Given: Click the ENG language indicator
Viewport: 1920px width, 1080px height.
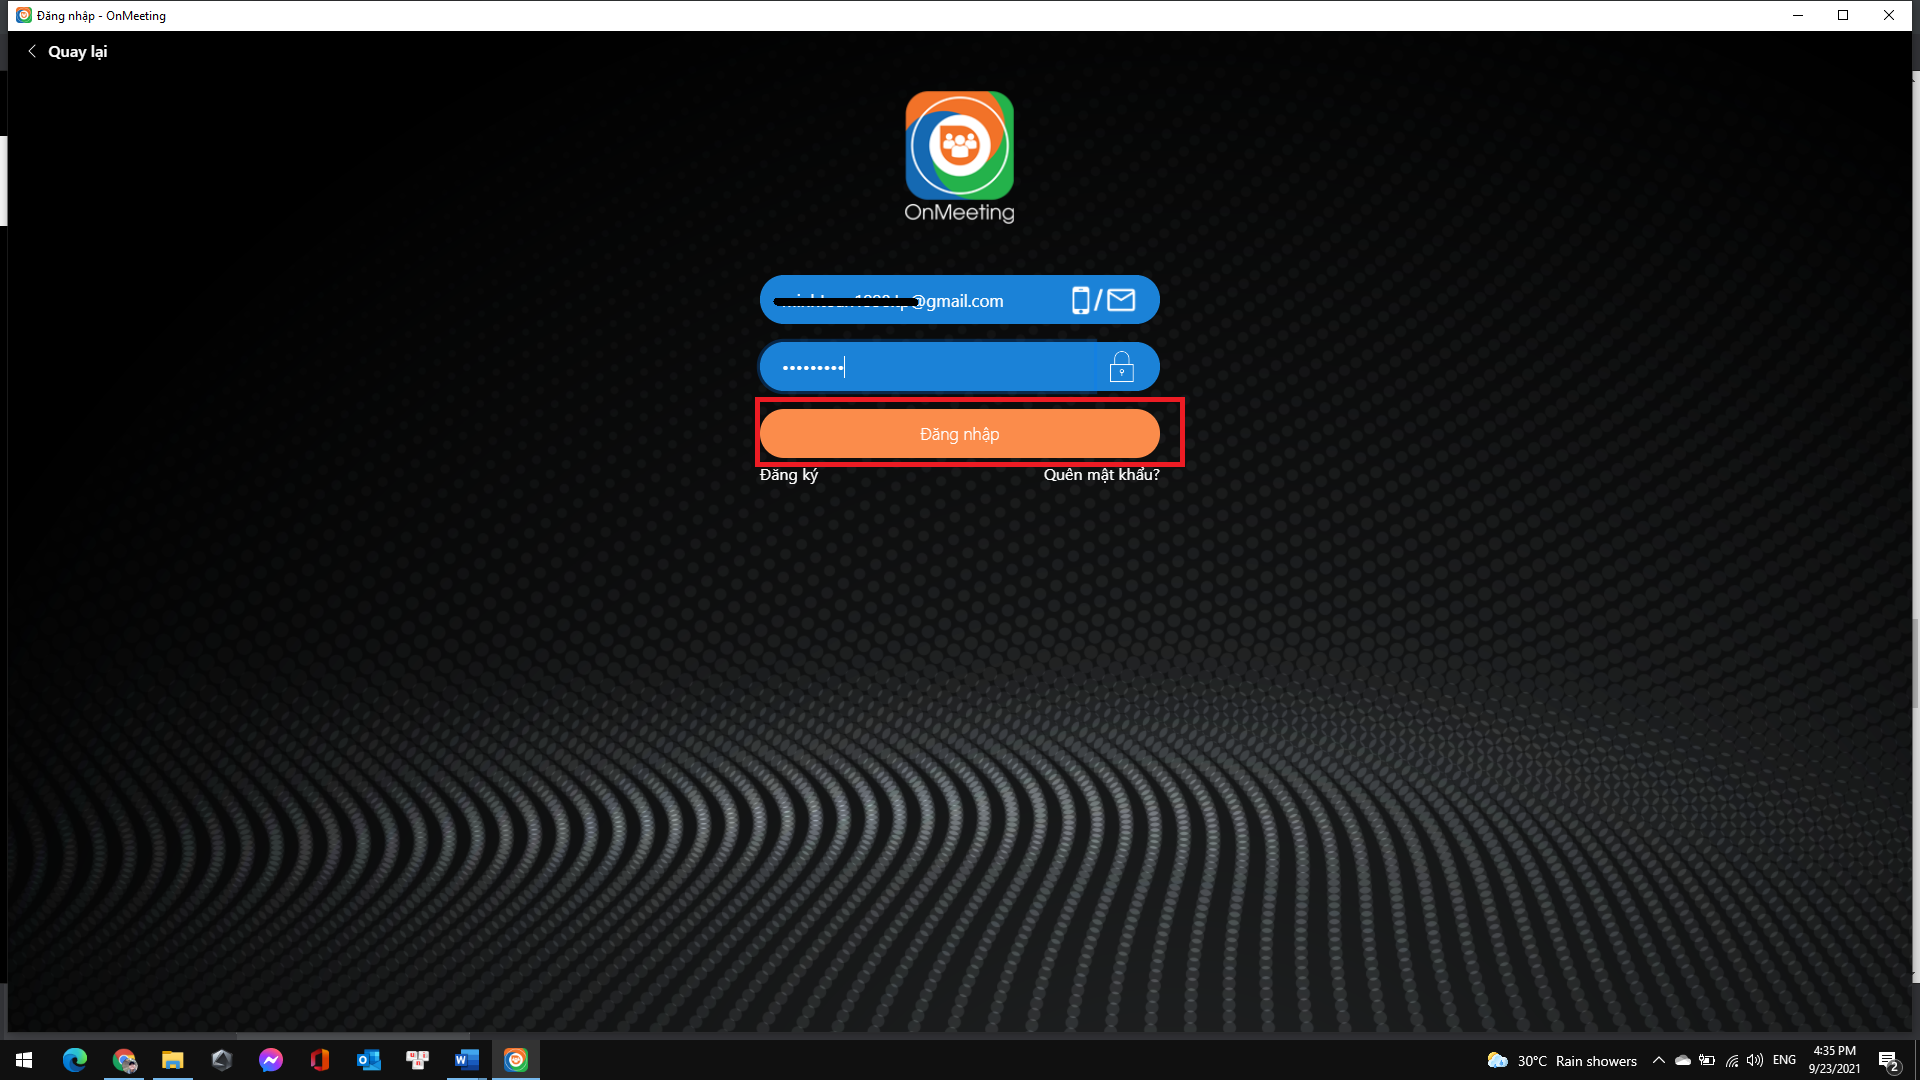Looking at the screenshot, I should [1785, 1060].
